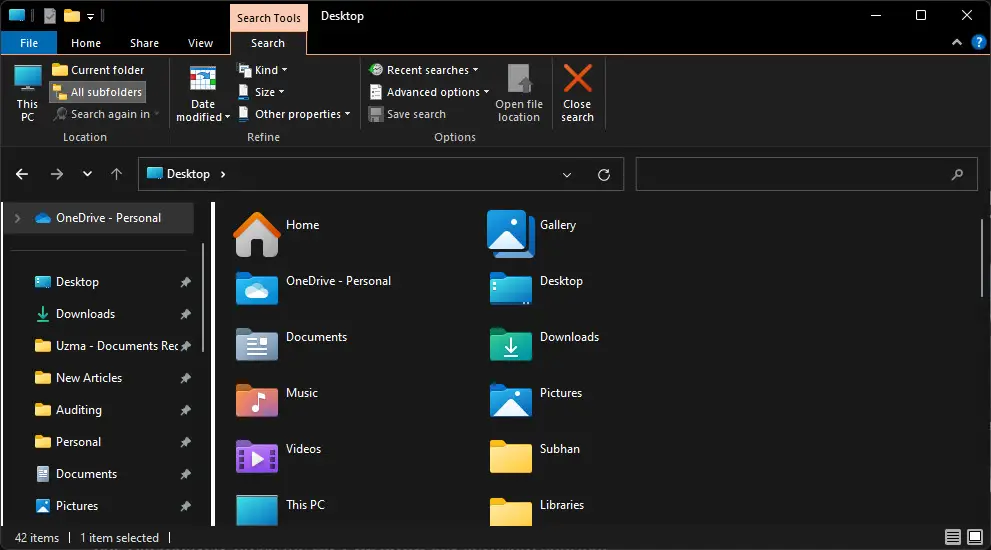Select the Libraries folder icon
991x550 pixels.
[511, 511]
